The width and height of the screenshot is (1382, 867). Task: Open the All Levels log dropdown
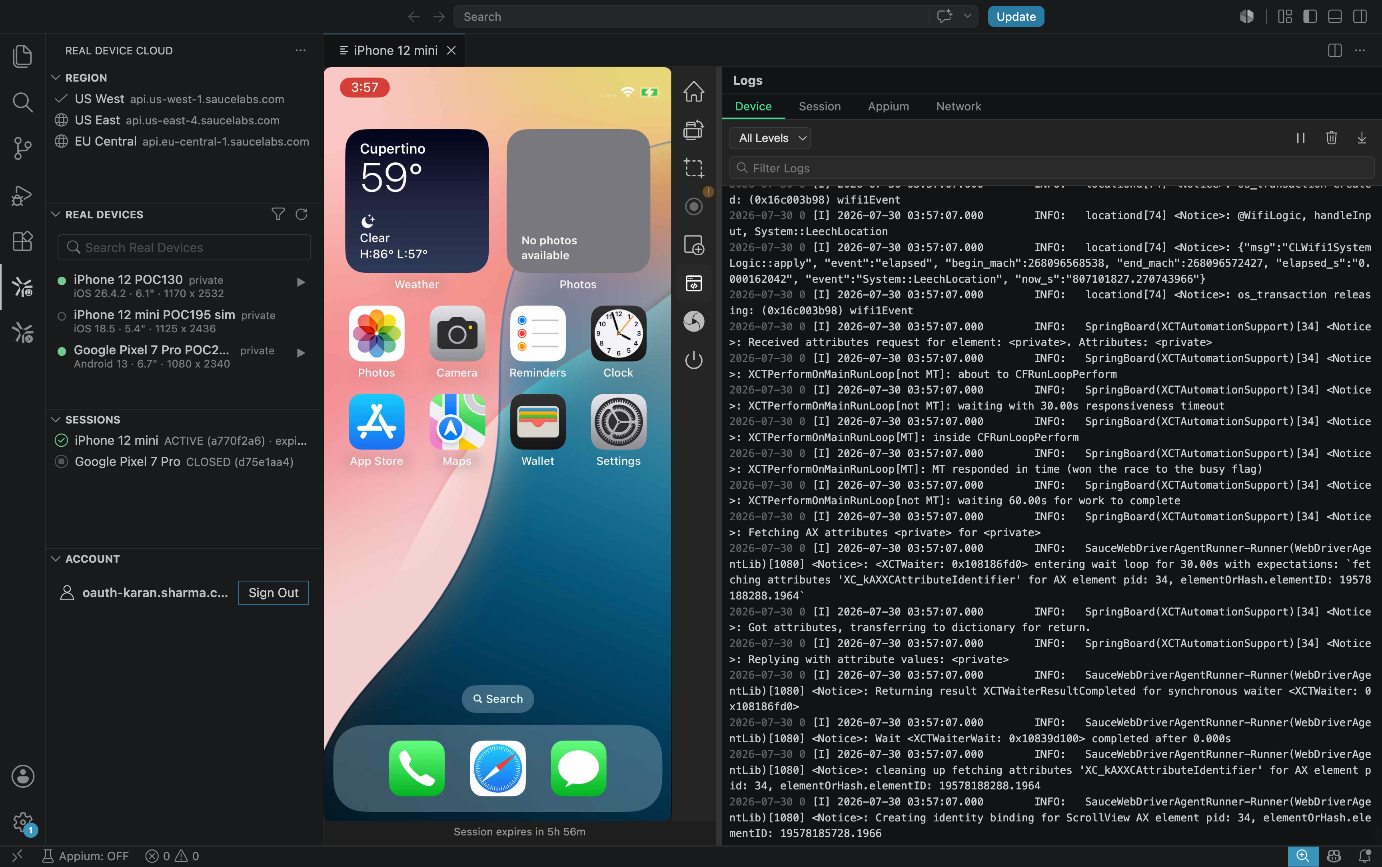tap(769, 138)
